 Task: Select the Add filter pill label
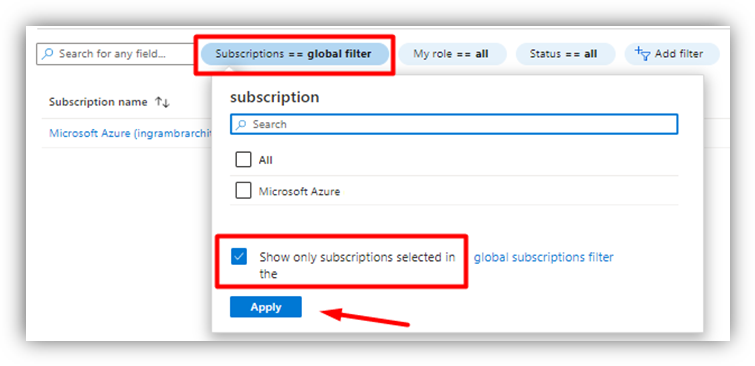coord(679,54)
